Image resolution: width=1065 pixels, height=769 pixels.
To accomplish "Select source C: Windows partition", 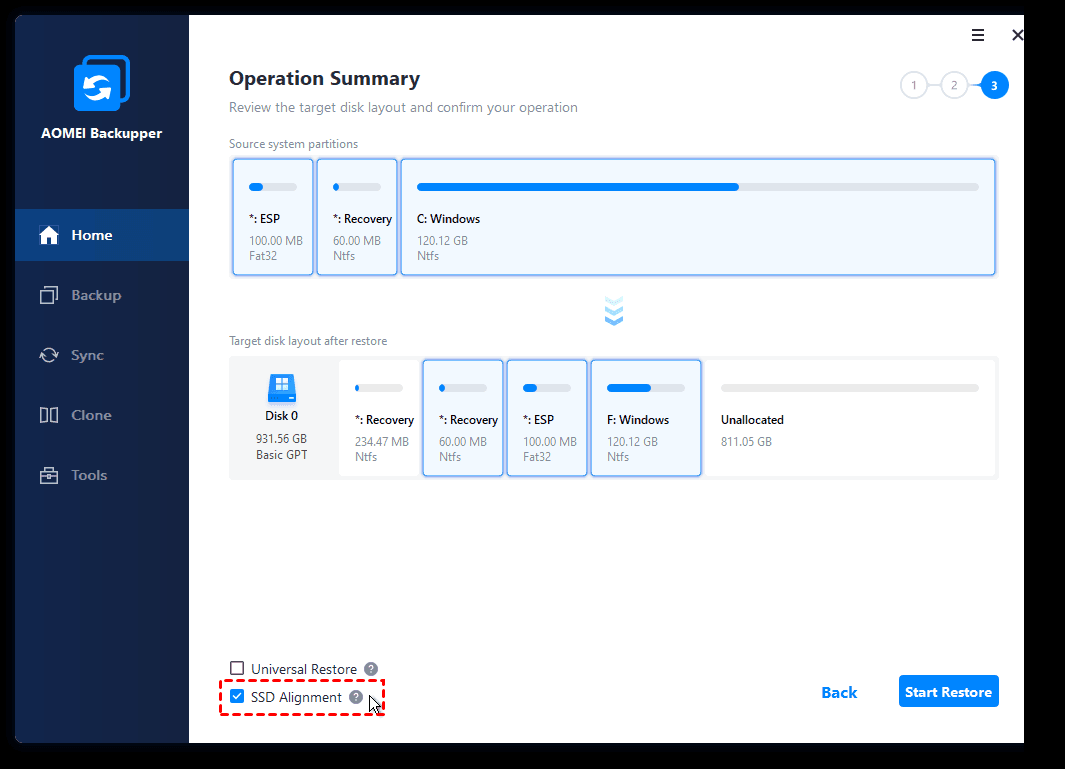I will coord(698,217).
